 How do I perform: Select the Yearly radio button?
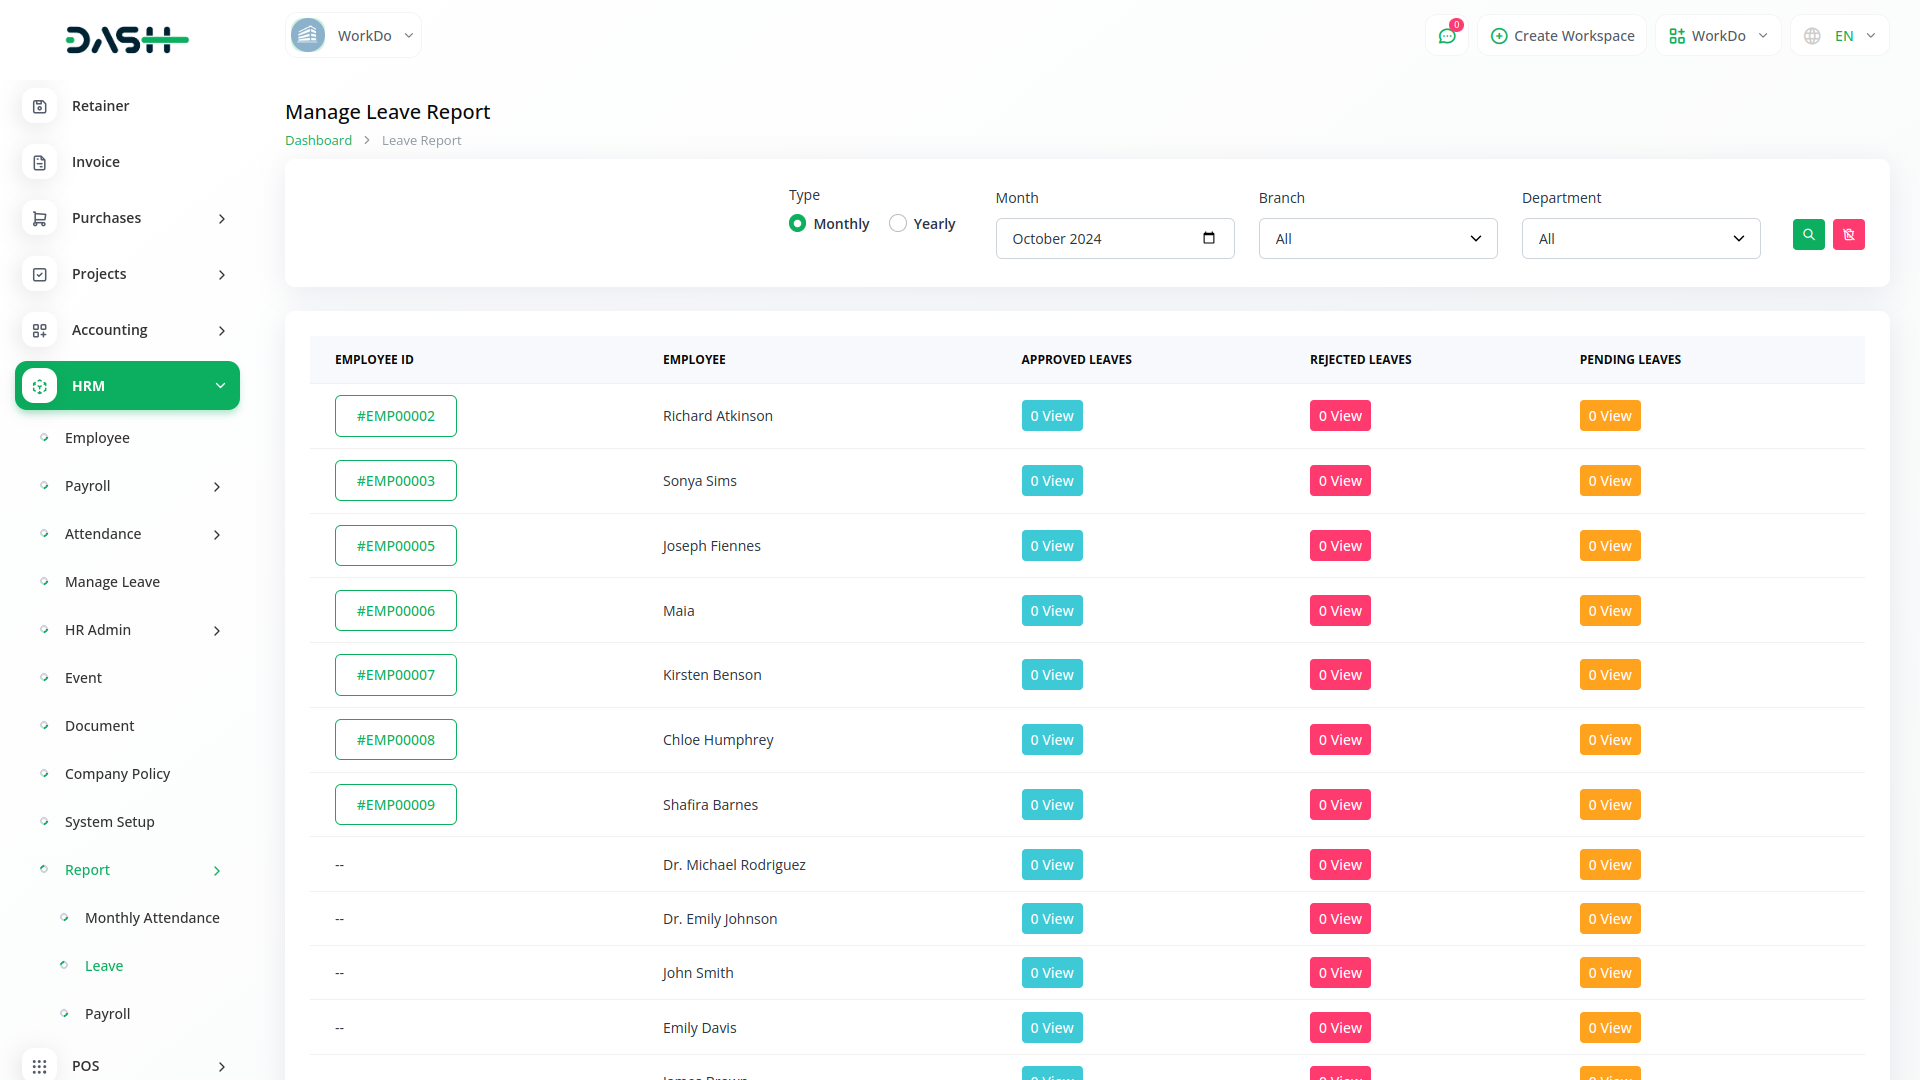(x=898, y=223)
